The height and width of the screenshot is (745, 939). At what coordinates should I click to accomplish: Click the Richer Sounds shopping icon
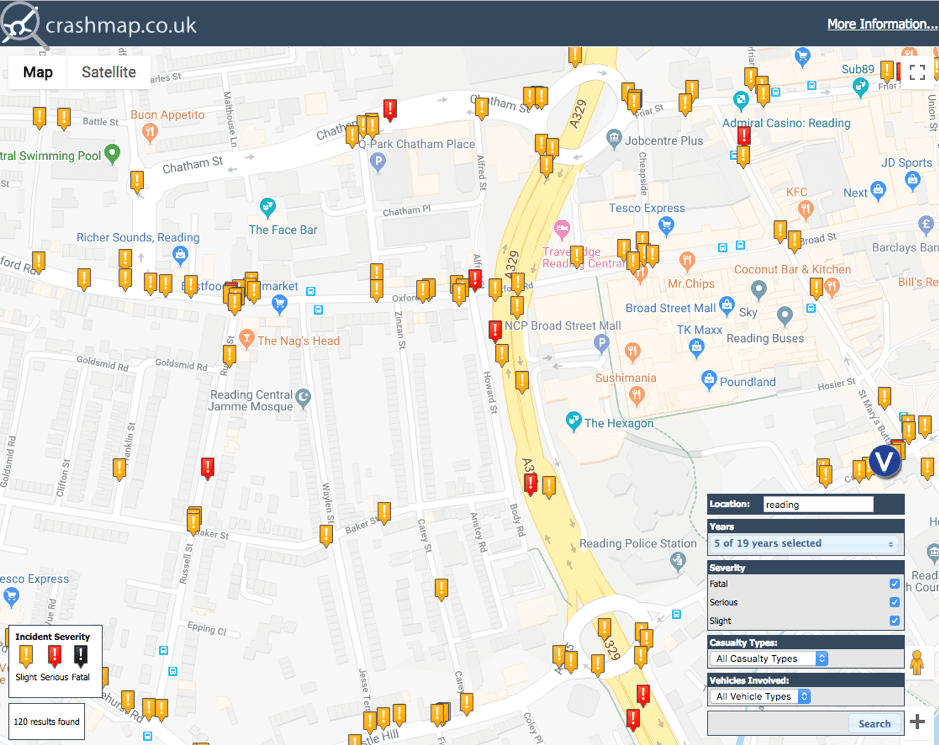(x=180, y=256)
